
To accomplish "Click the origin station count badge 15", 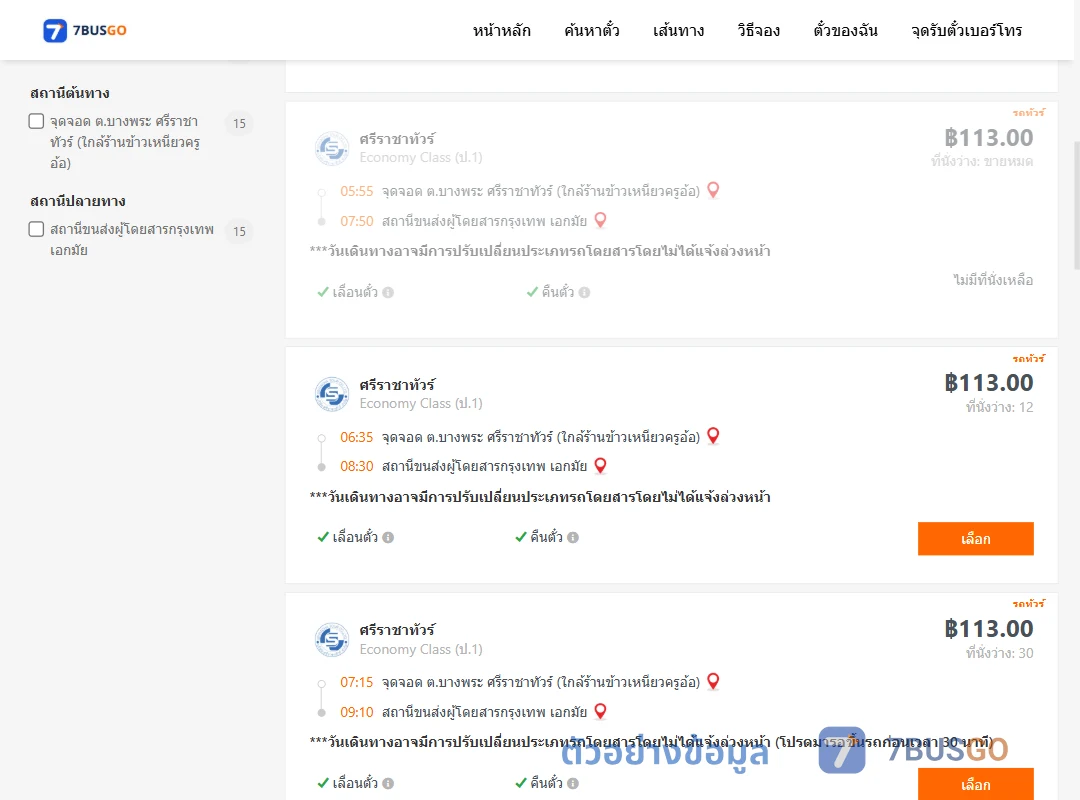I will coord(239,123).
